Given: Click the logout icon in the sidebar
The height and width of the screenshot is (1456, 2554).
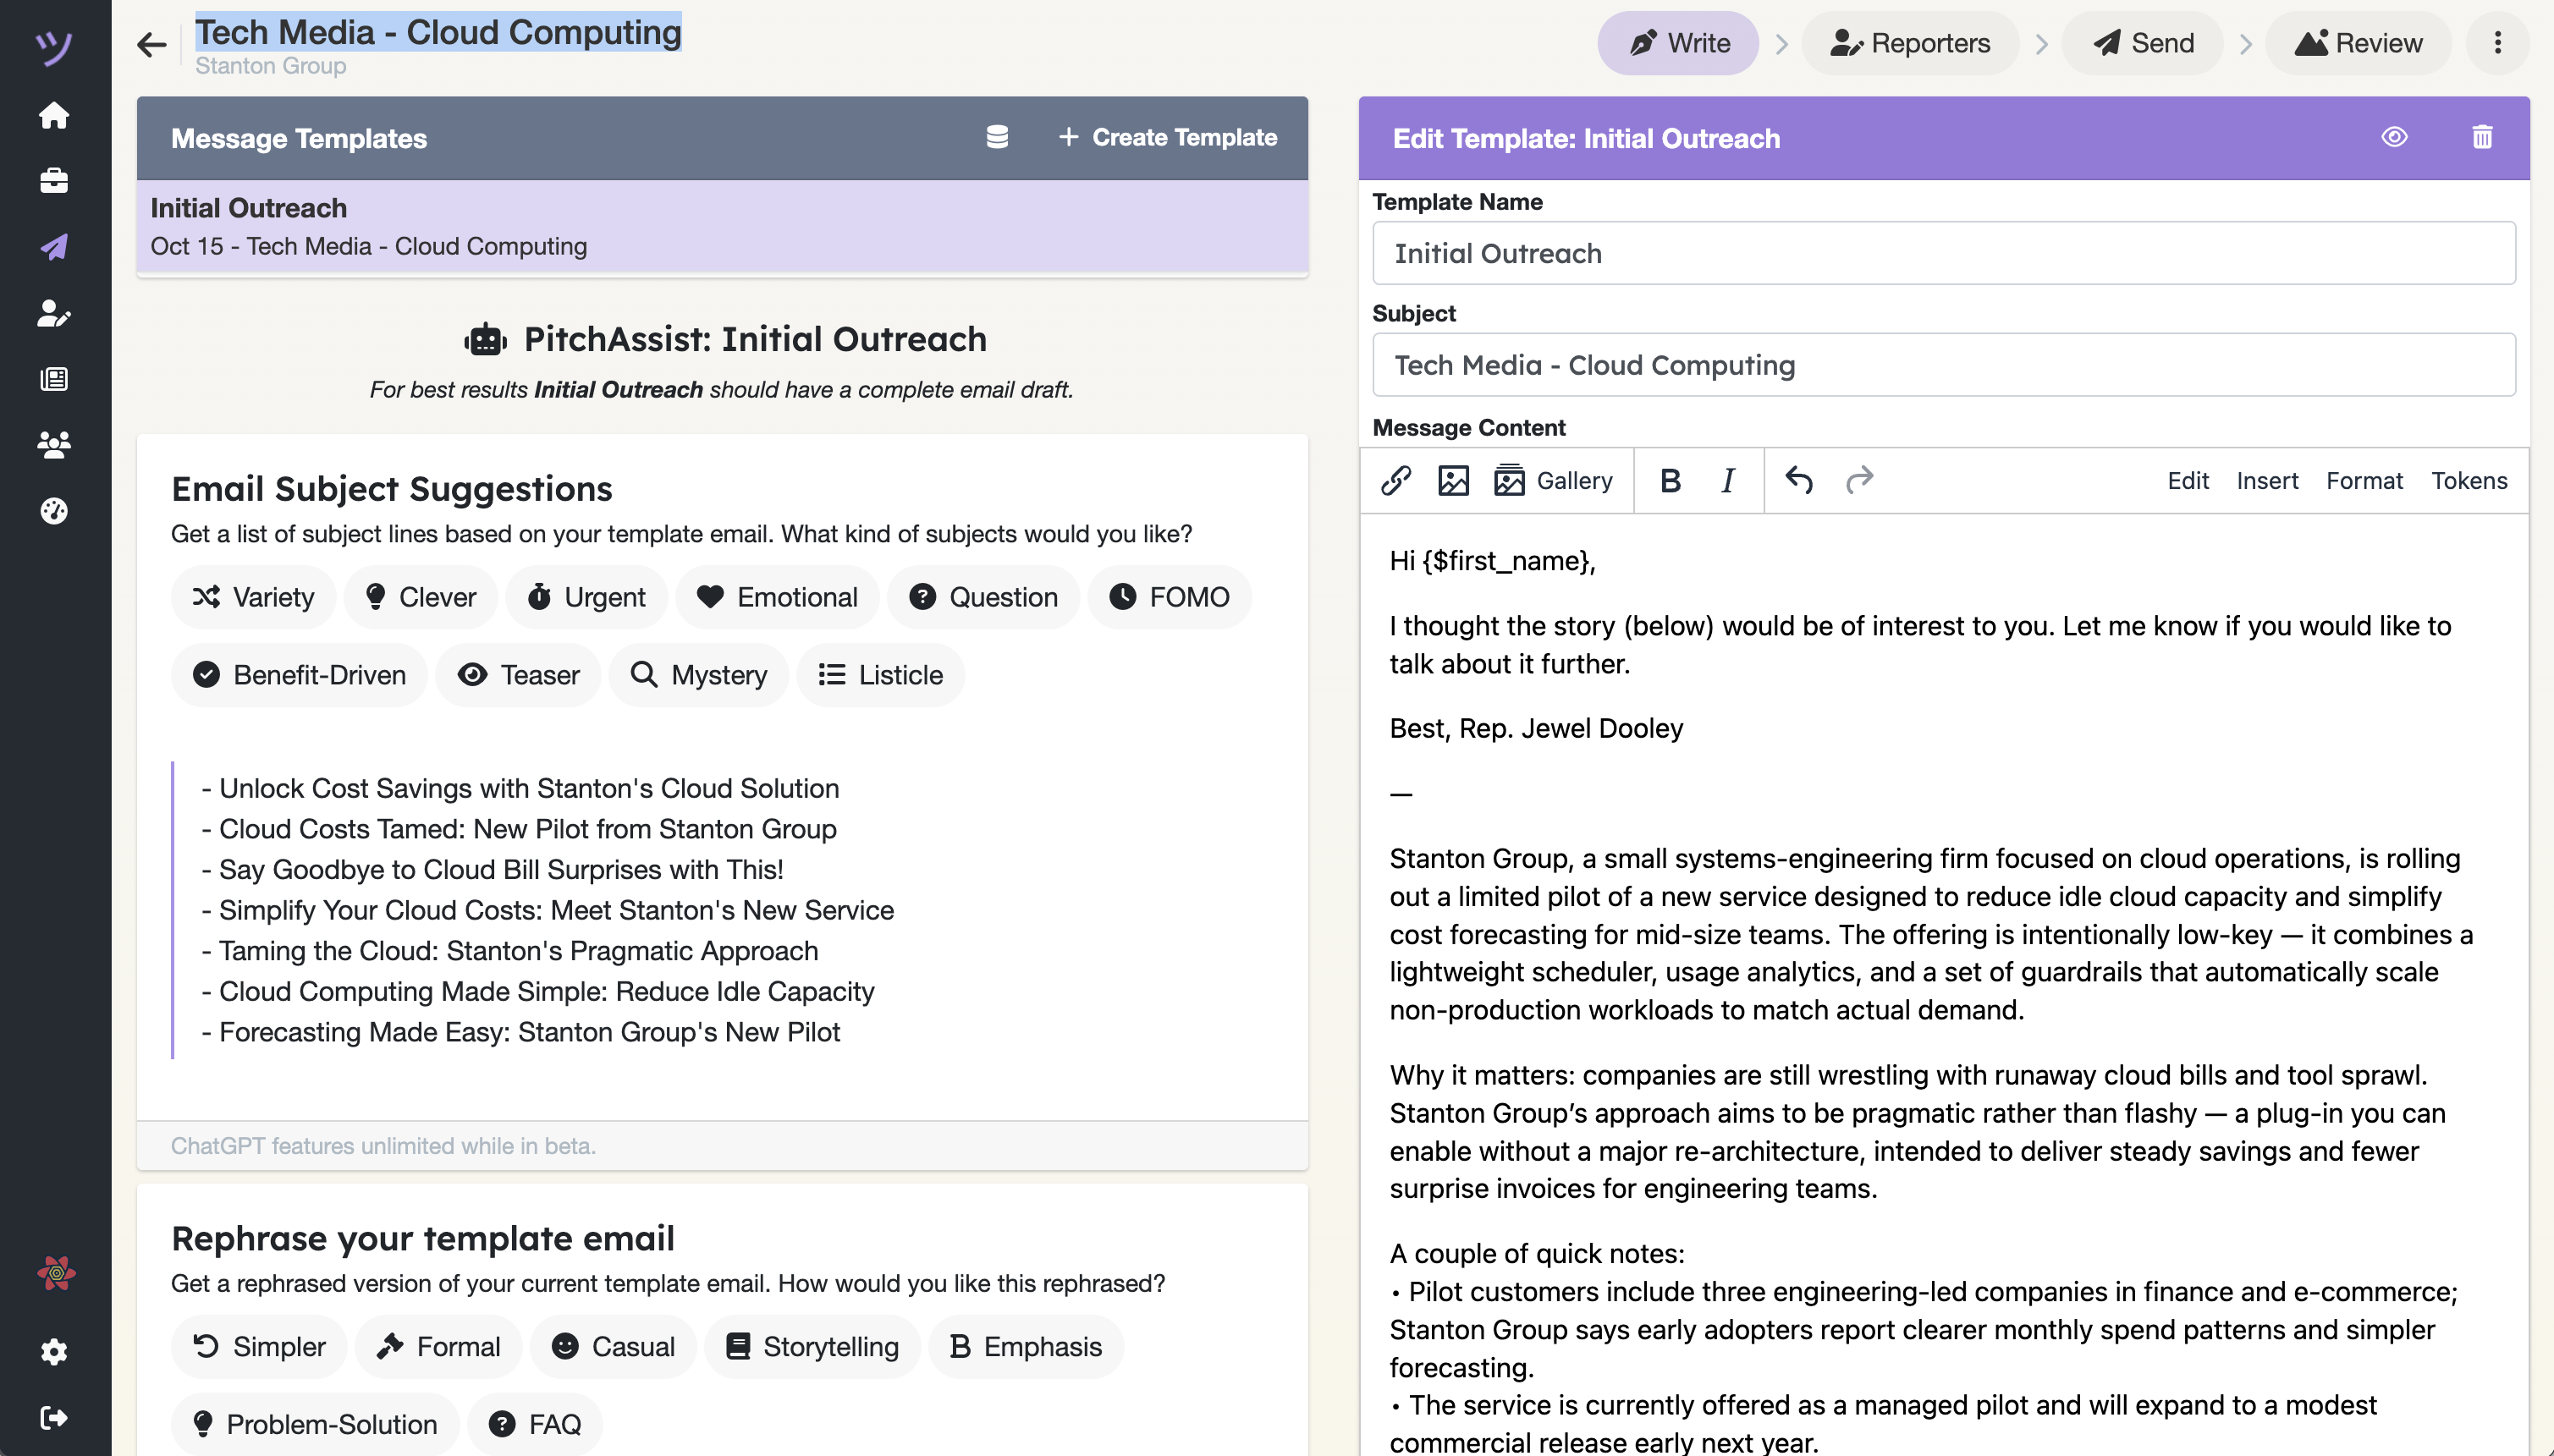Looking at the screenshot, I should point(54,1417).
